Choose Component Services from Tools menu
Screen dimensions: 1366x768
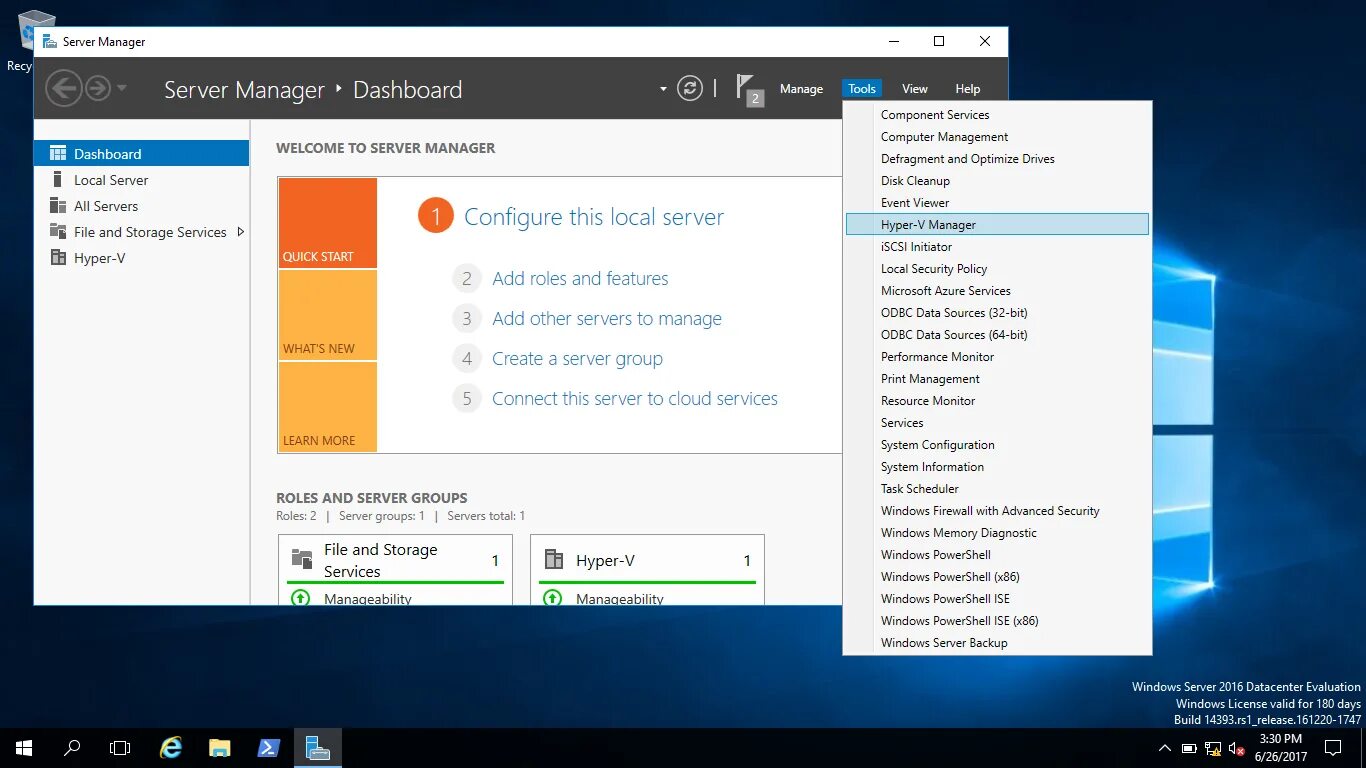coord(997,115)
